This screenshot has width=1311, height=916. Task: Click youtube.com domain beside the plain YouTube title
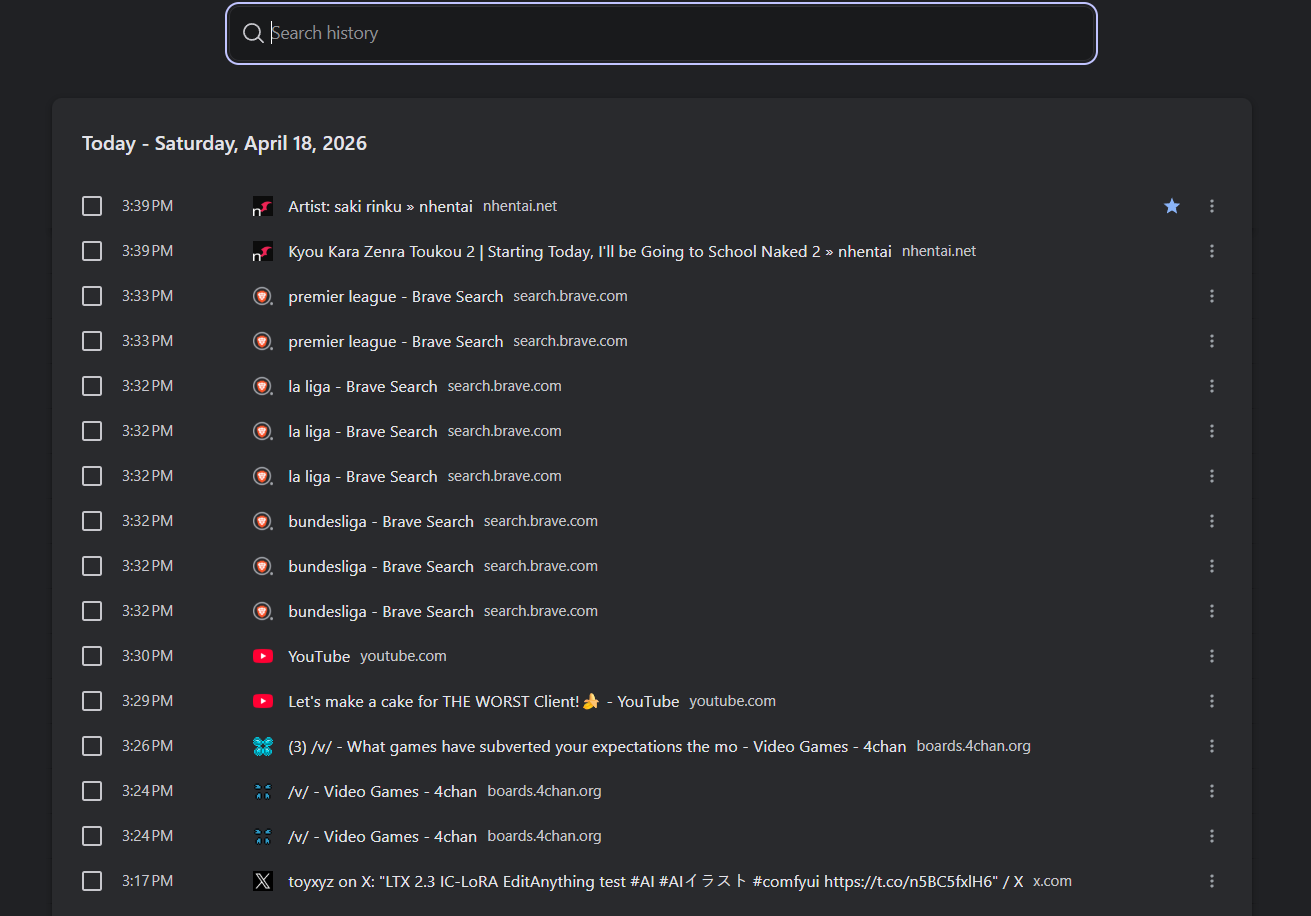pyautogui.click(x=403, y=656)
